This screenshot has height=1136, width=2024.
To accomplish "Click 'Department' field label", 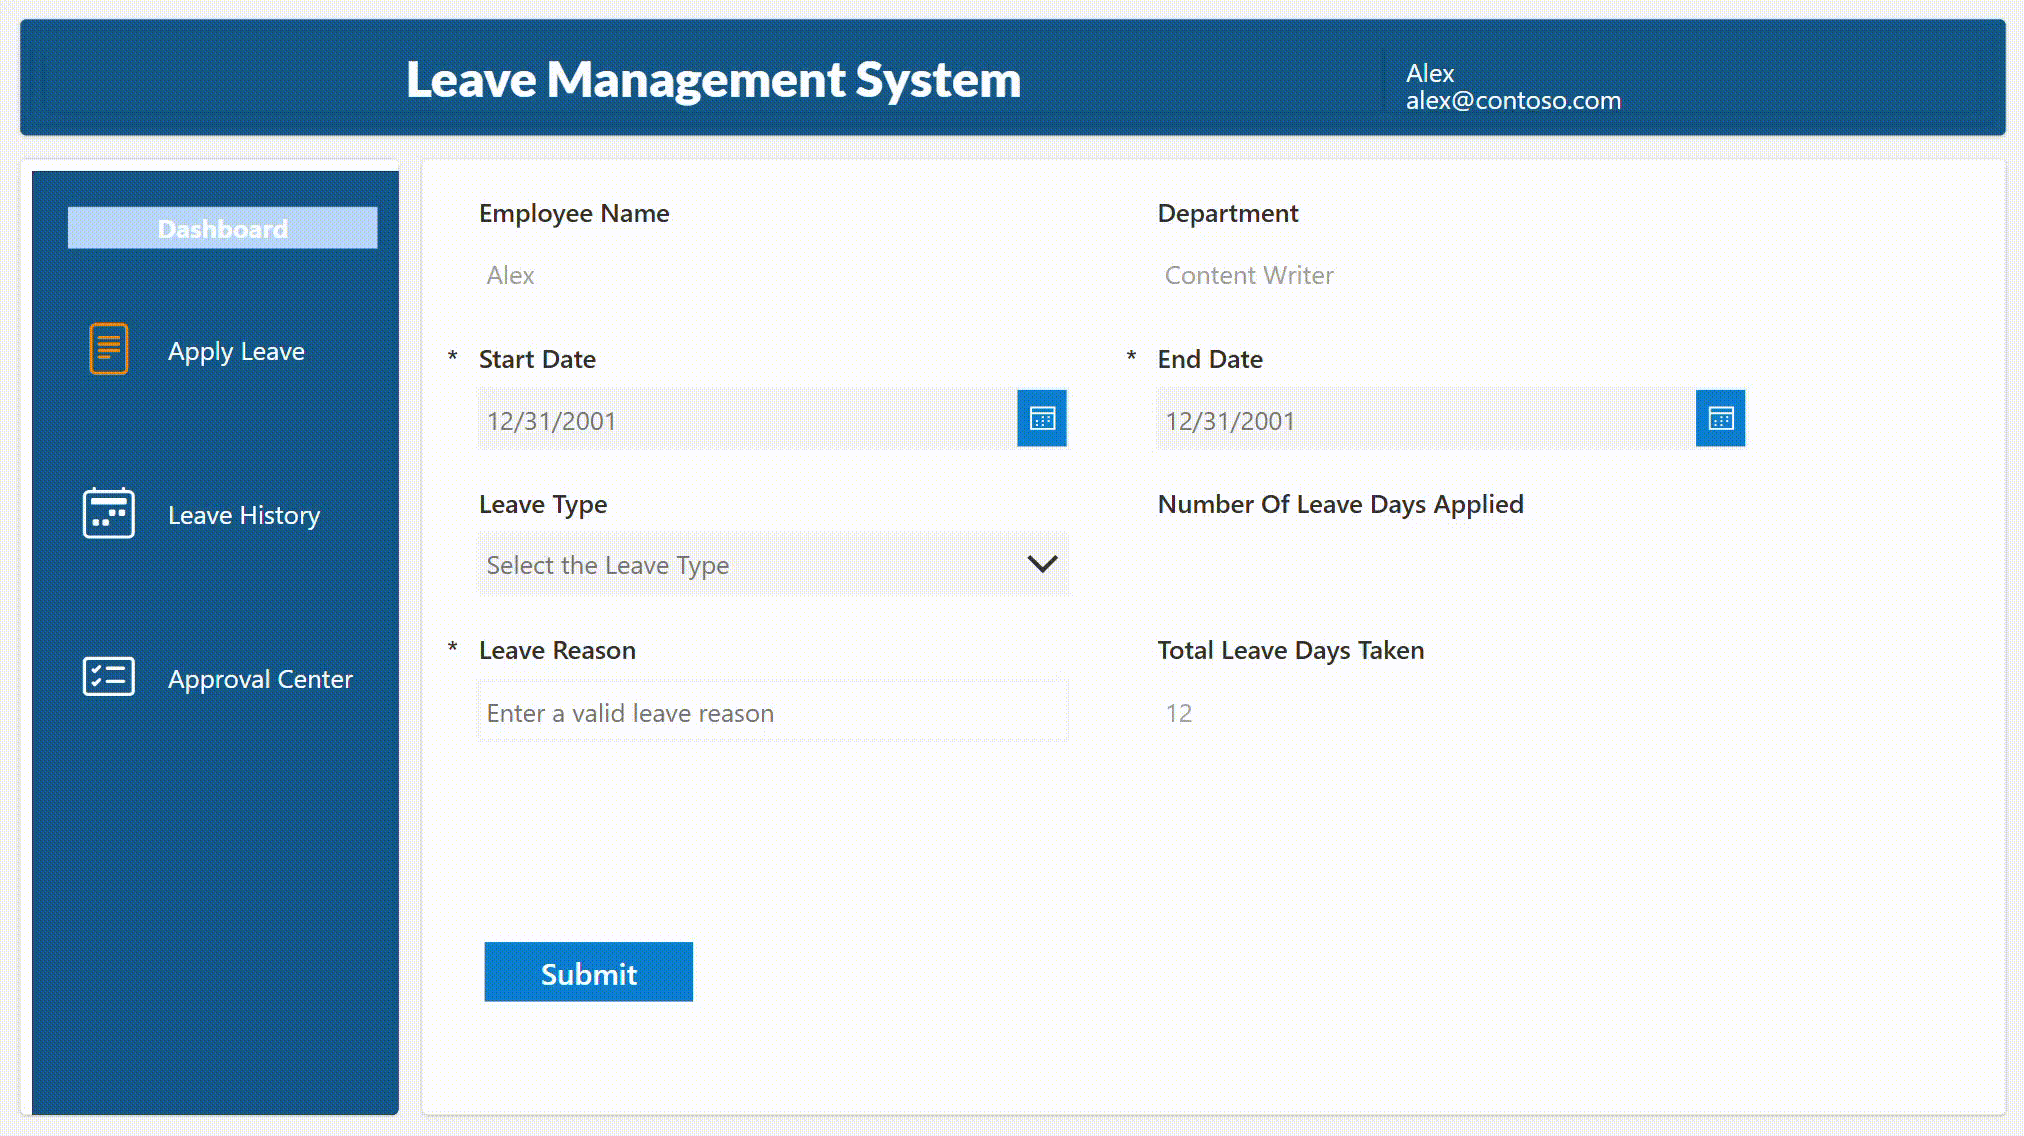I will pos(1227,213).
